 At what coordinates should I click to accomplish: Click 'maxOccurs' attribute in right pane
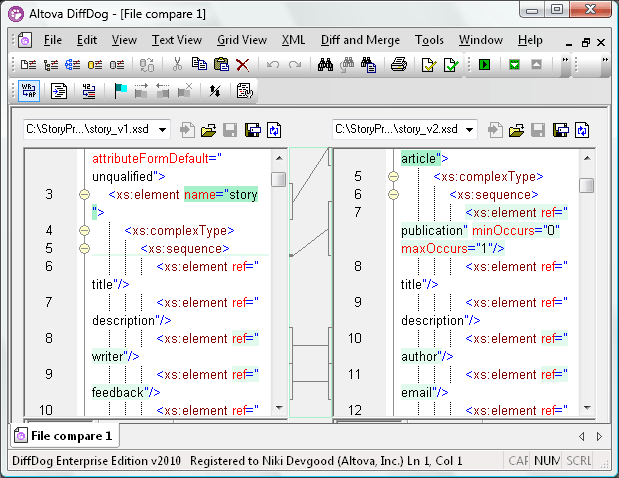[434, 249]
